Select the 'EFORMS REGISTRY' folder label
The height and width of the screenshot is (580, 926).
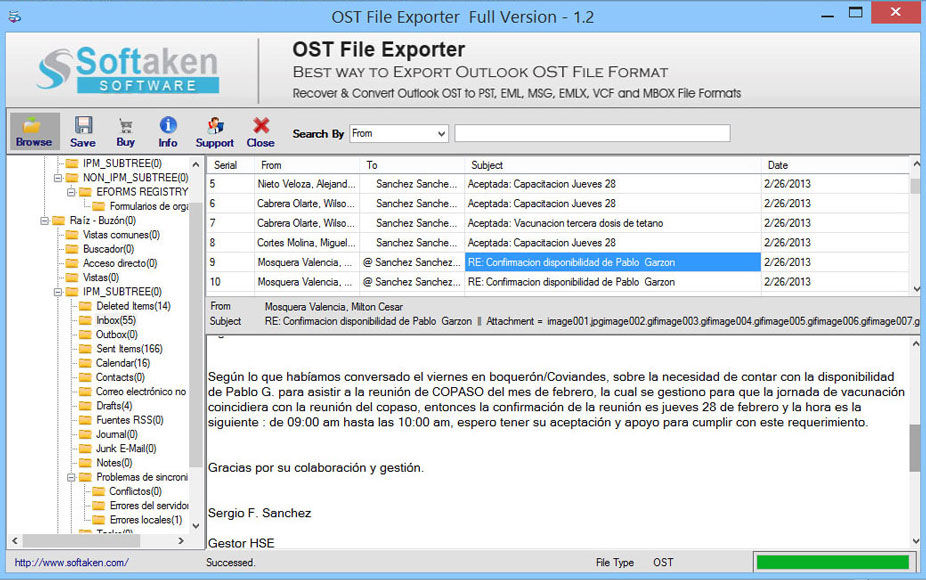pyautogui.click(x=142, y=192)
